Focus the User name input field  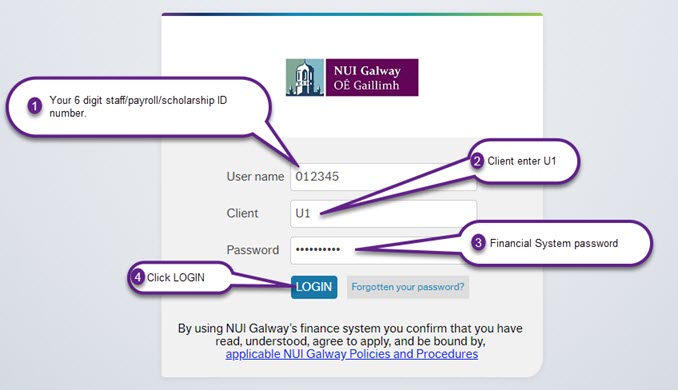tap(384, 176)
